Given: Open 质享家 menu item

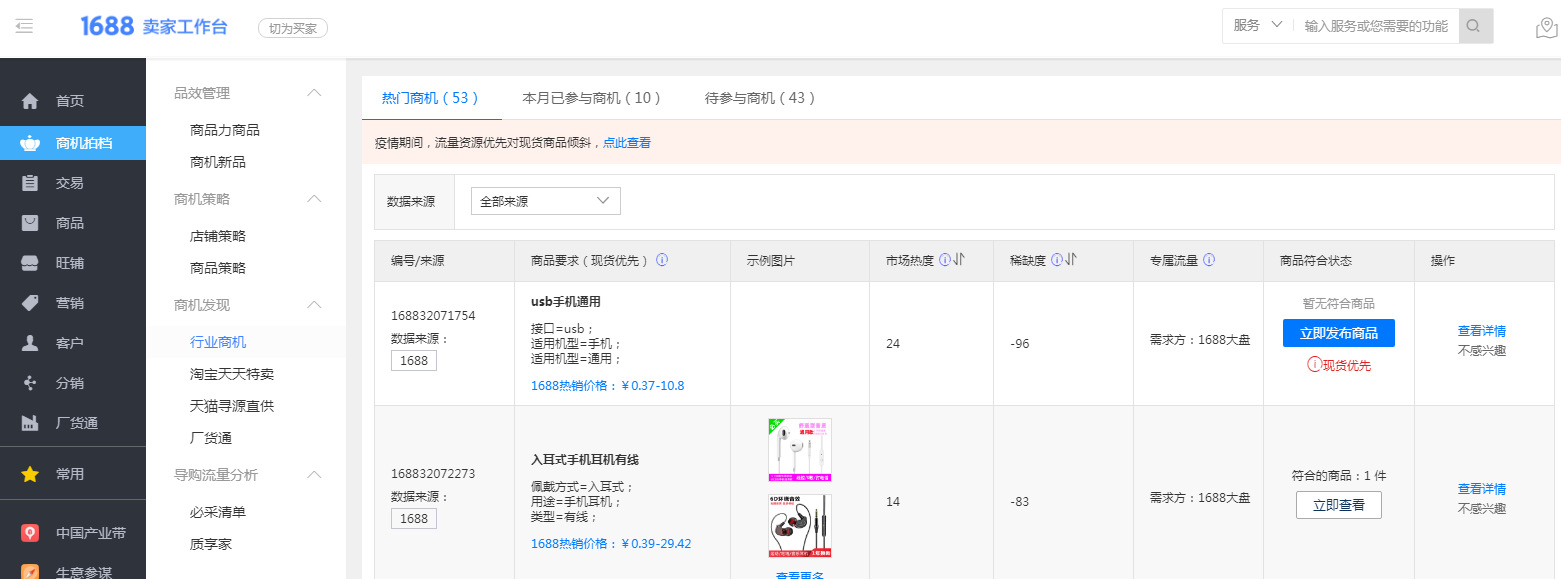Looking at the screenshot, I should (211, 544).
